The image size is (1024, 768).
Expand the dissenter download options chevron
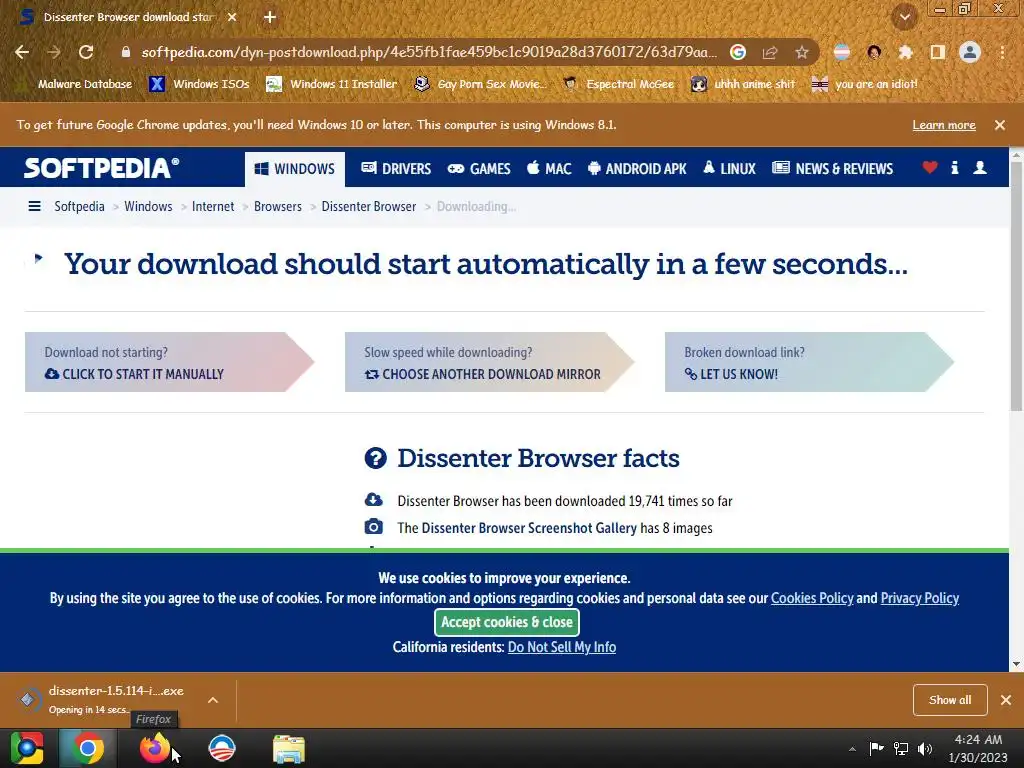click(x=213, y=700)
